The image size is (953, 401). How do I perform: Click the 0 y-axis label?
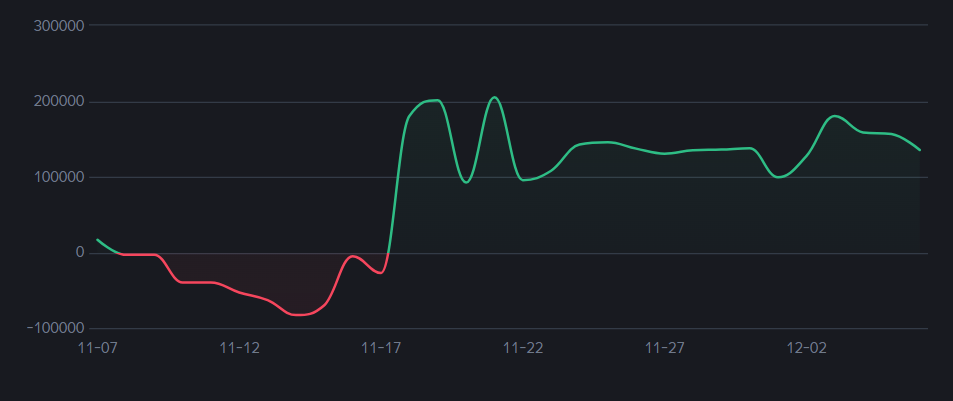click(x=79, y=253)
